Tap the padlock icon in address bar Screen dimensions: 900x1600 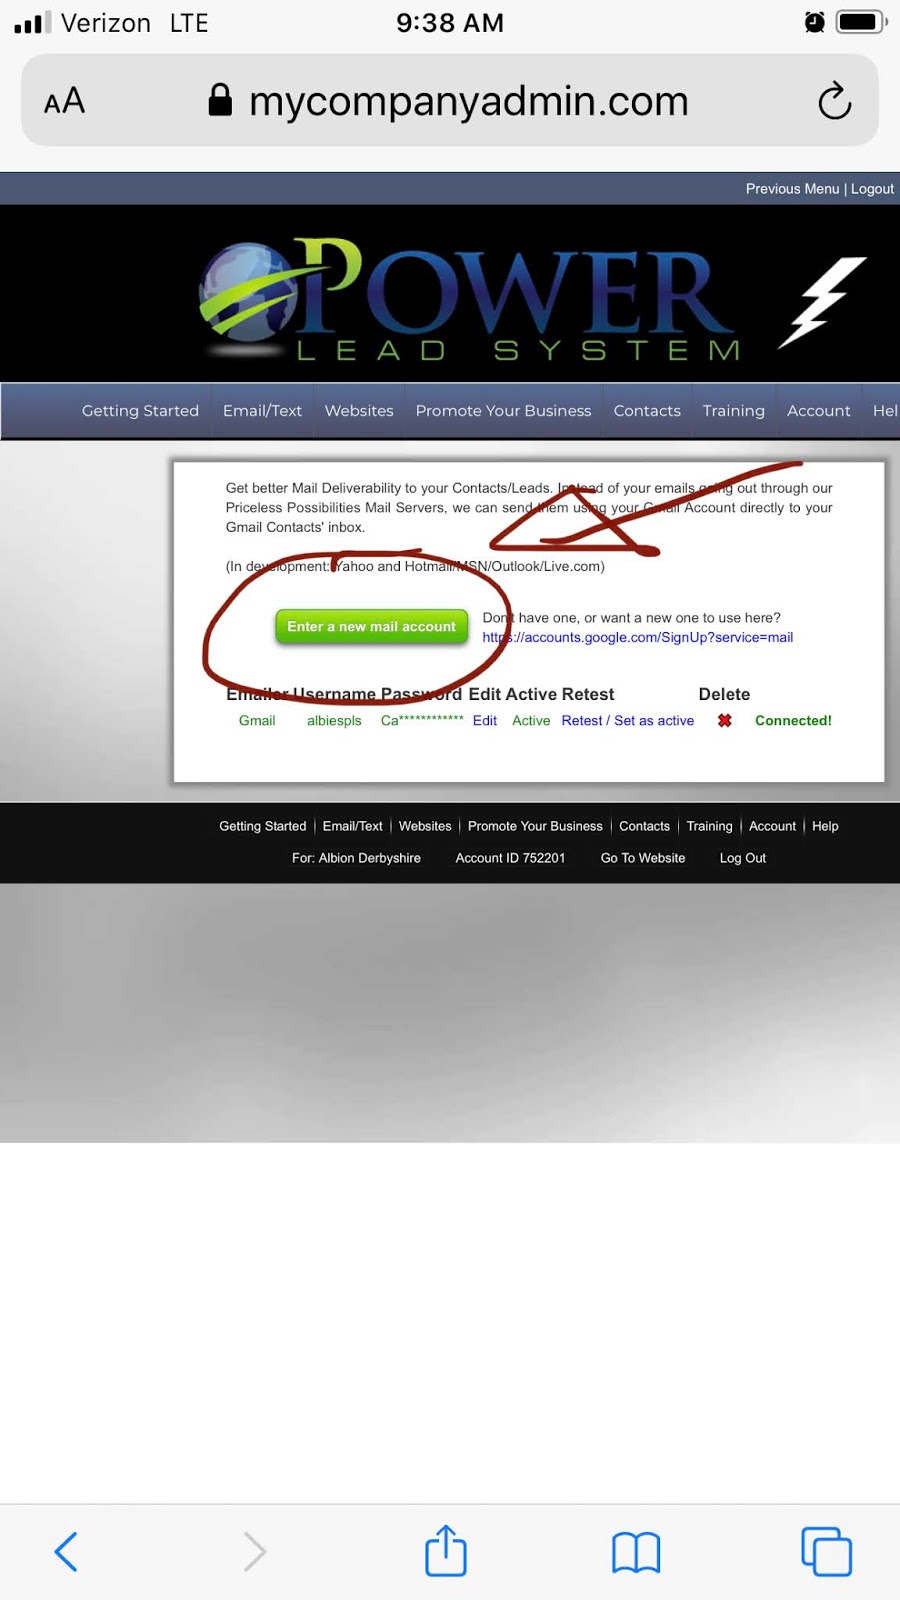(220, 100)
